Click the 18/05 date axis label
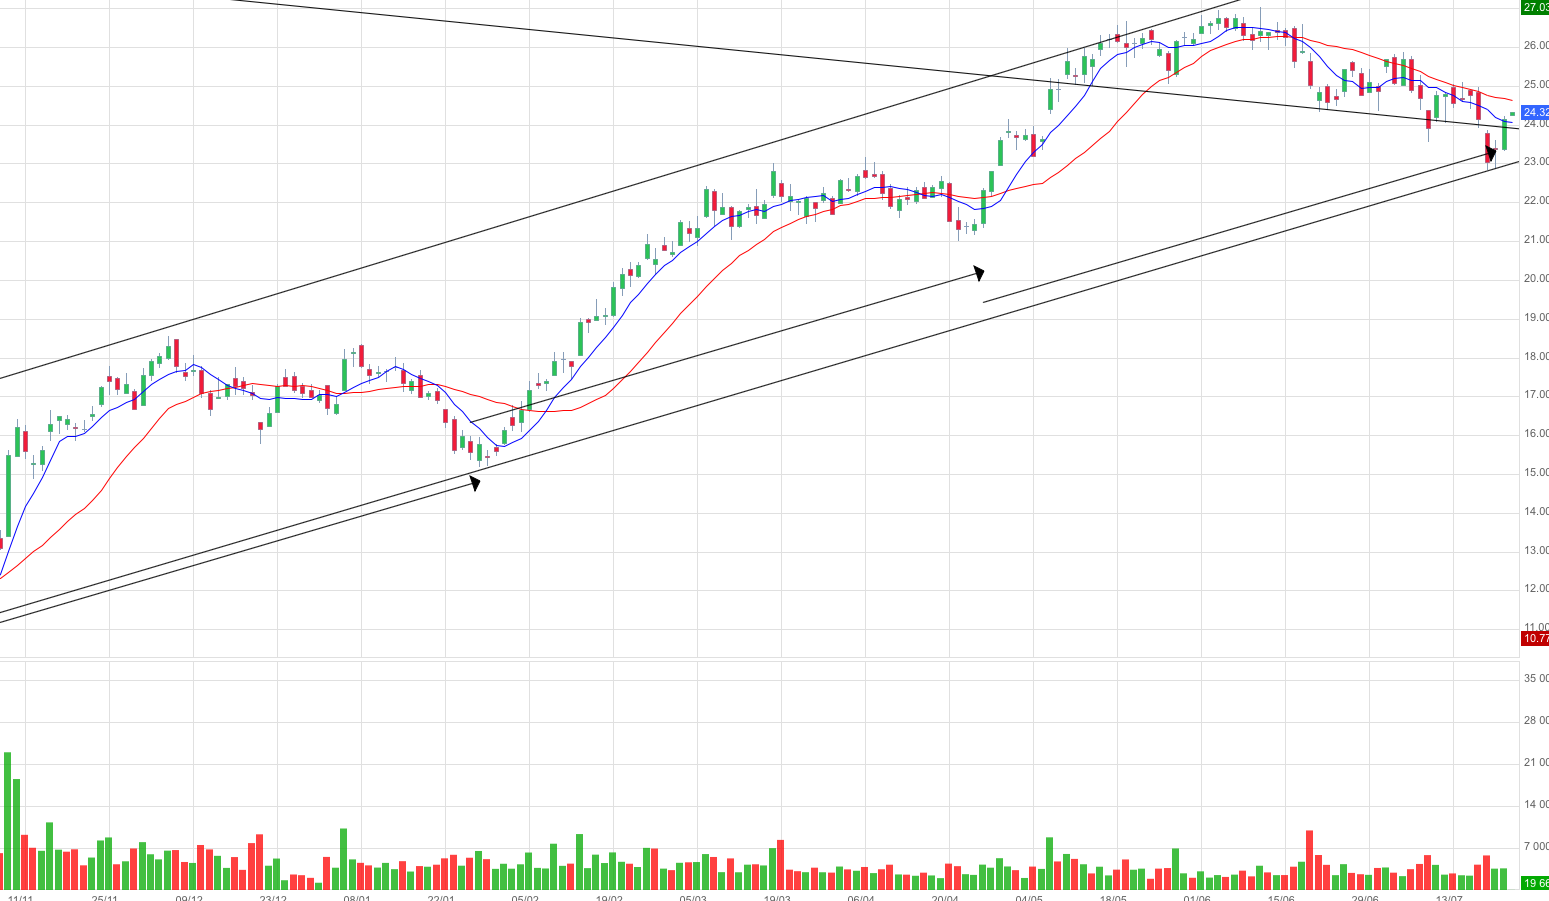This screenshot has width=1549, height=901. point(1113,897)
